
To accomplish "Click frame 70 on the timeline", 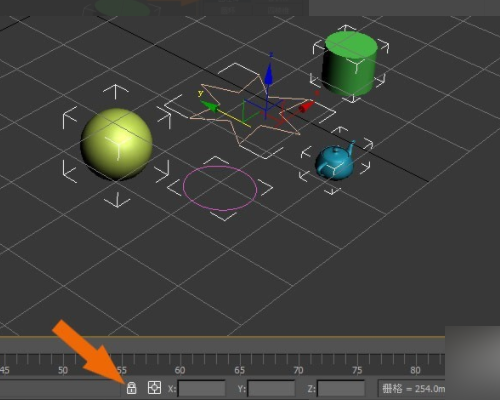I will [x=298, y=370].
